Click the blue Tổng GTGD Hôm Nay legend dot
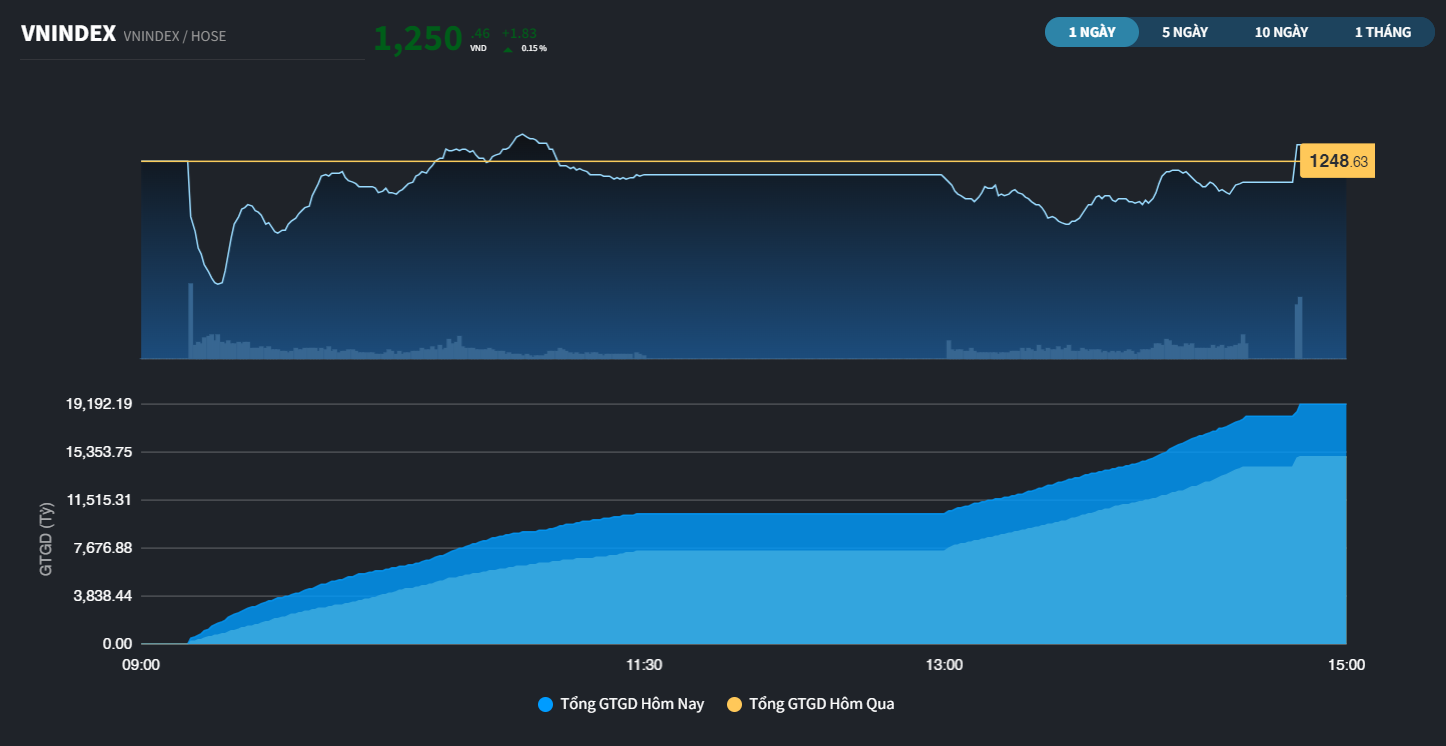 [545, 704]
